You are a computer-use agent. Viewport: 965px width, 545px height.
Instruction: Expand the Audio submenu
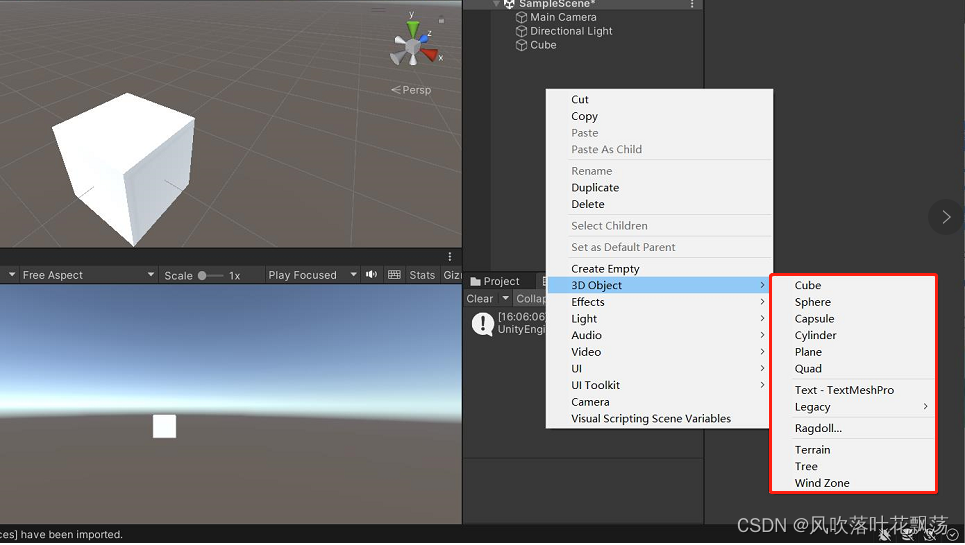(659, 335)
